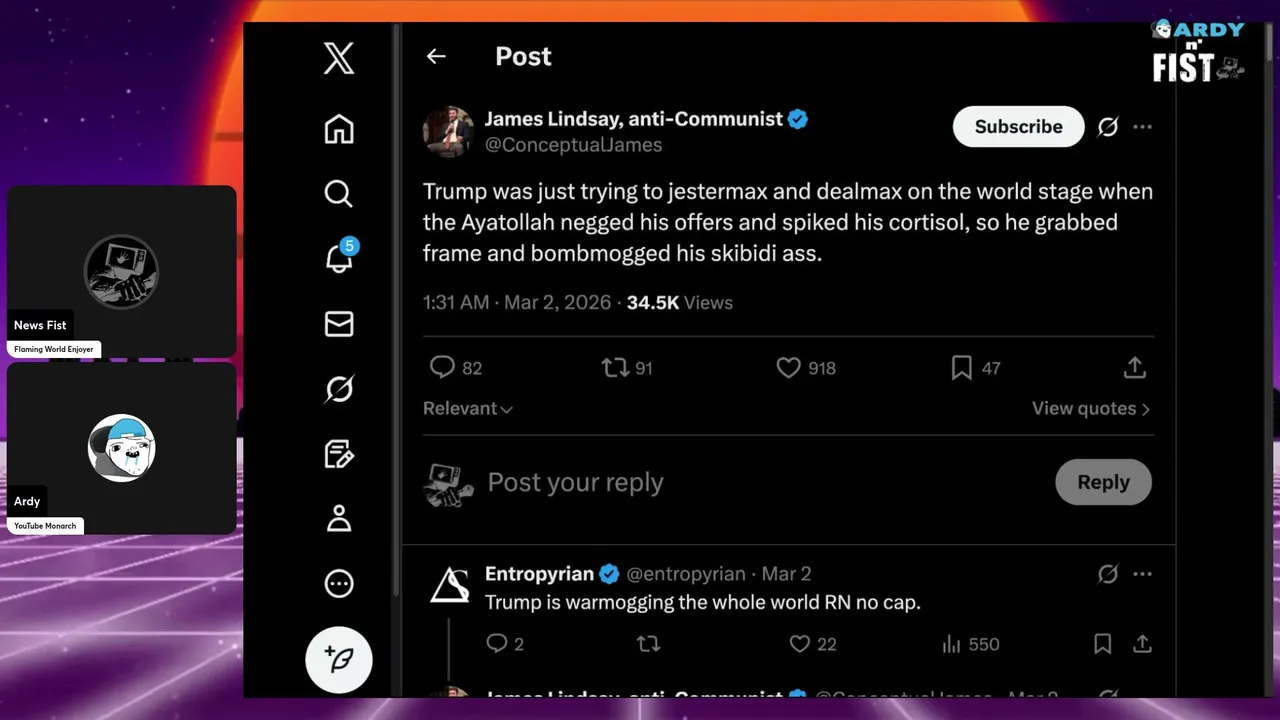Share the main post via upload icon
The width and height of the screenshot is (1280, 720).
pos(1134,368)
